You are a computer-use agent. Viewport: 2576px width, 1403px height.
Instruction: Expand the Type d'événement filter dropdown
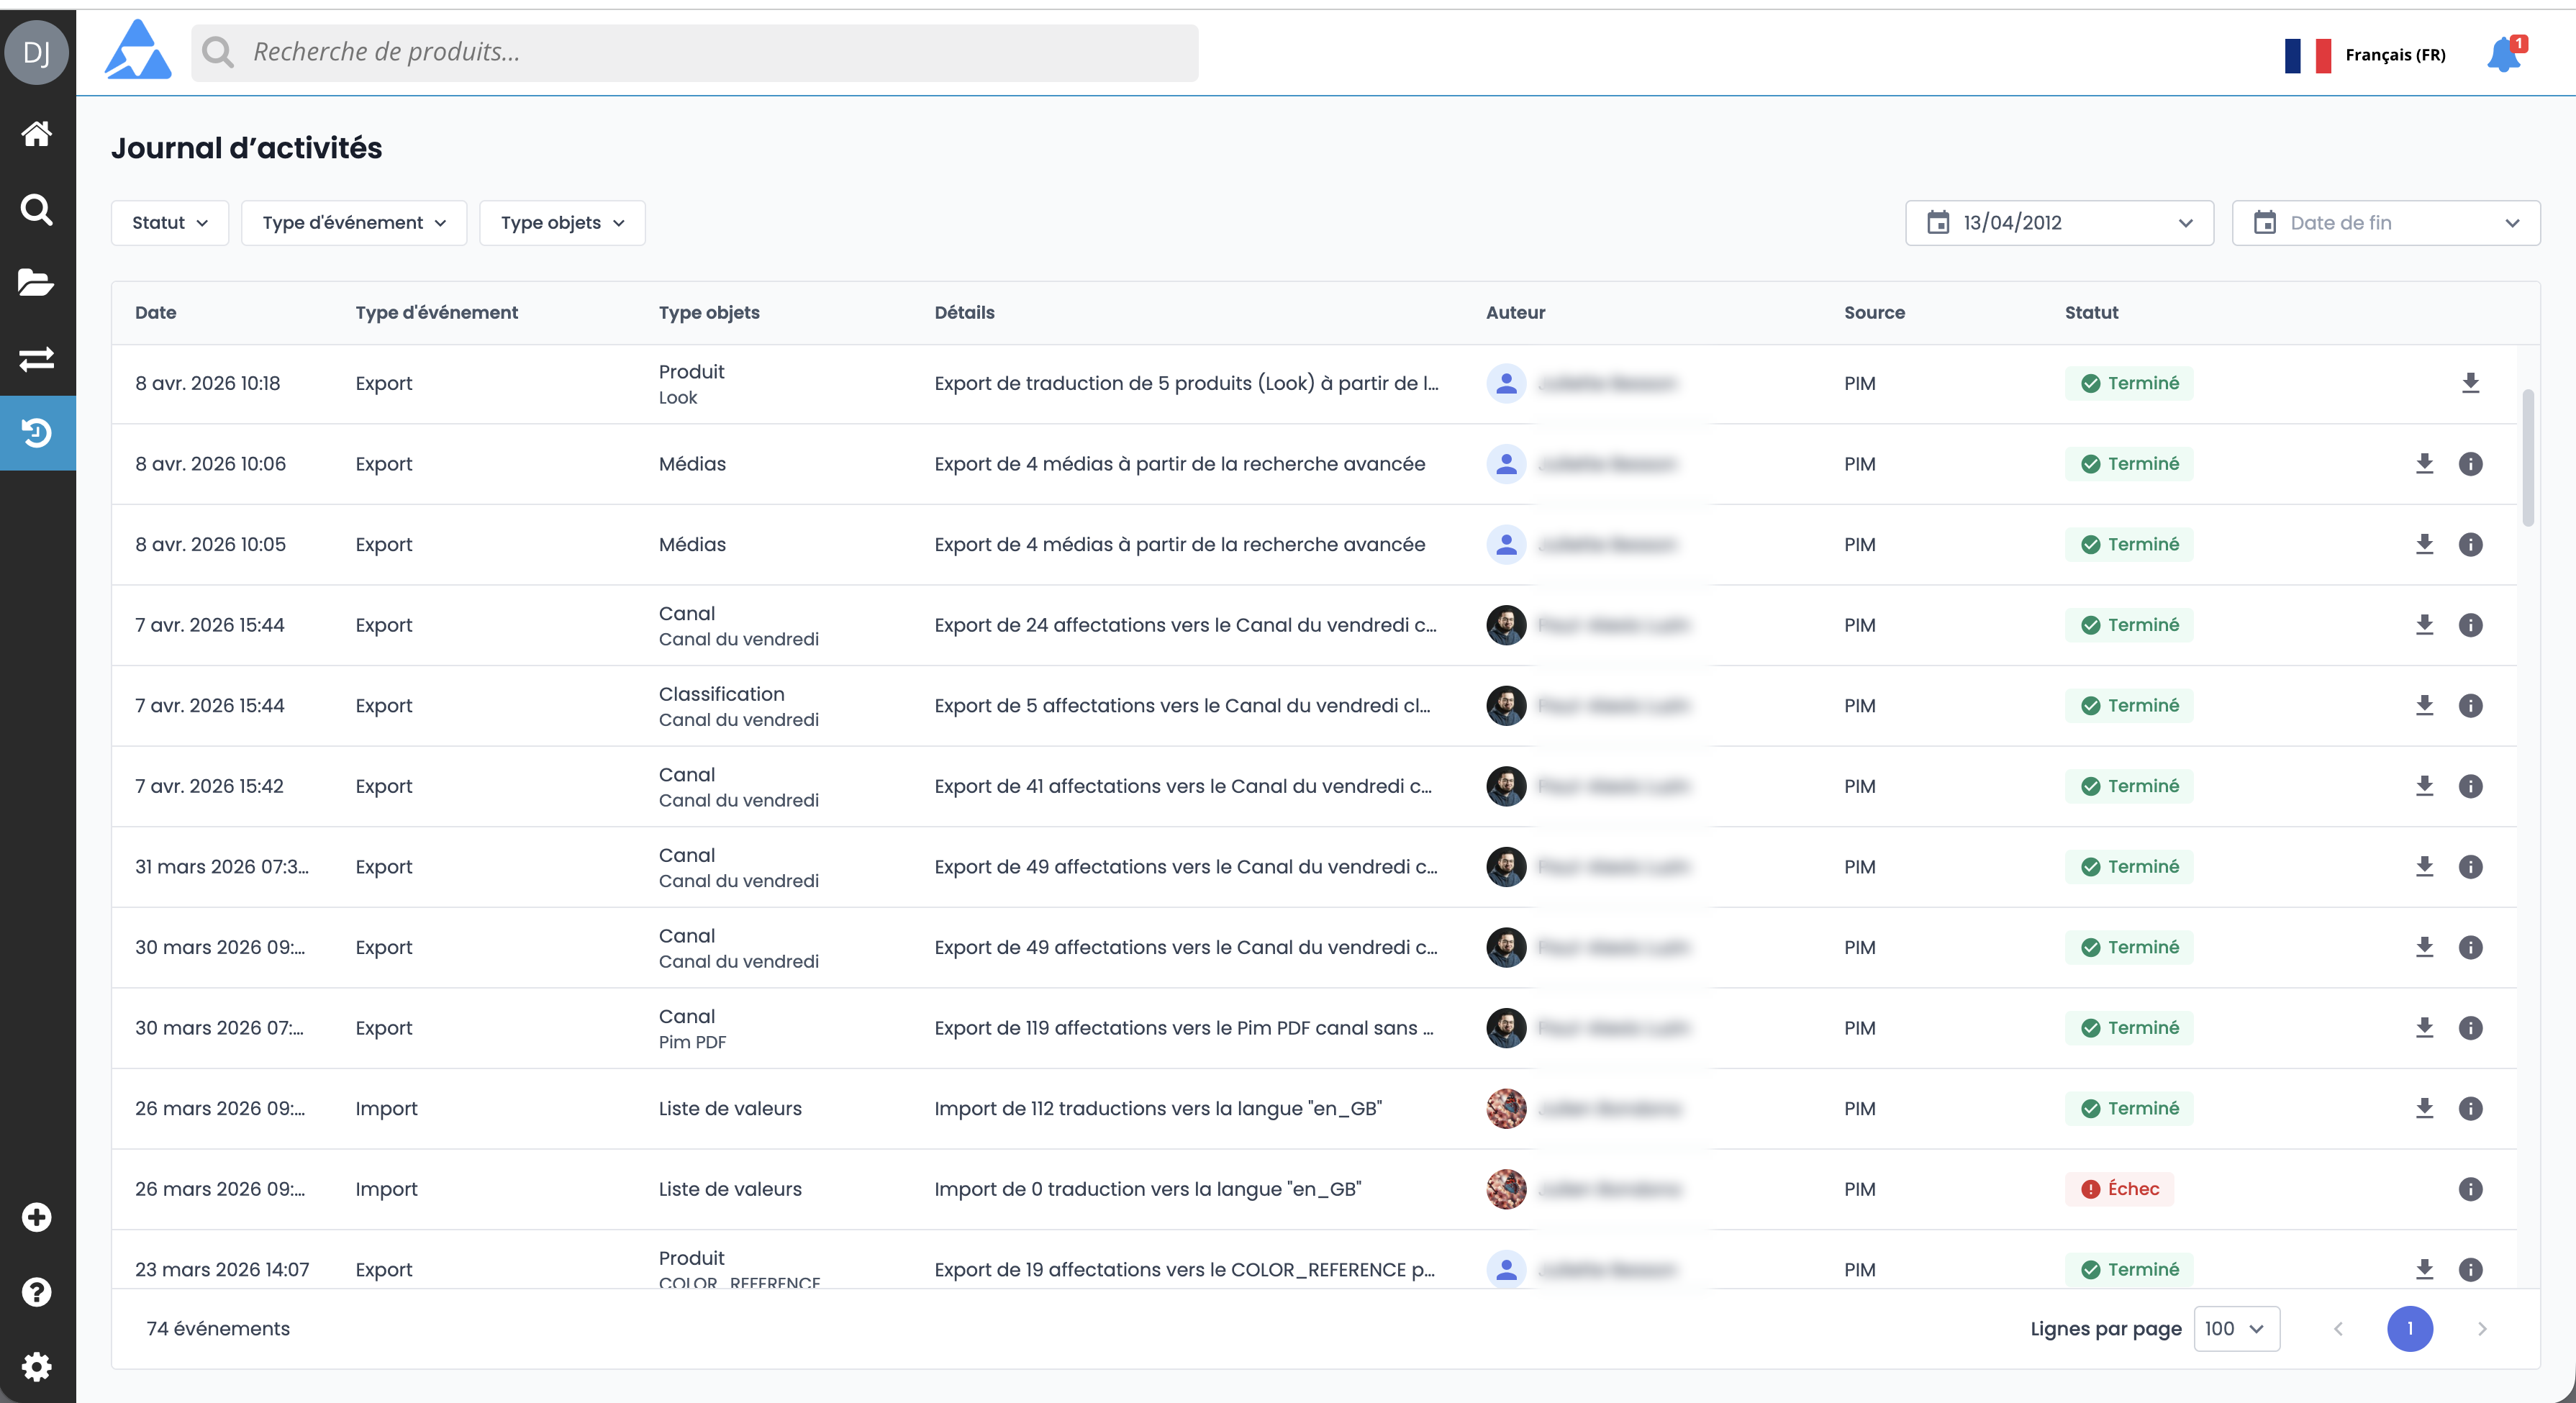coord(354,223)
